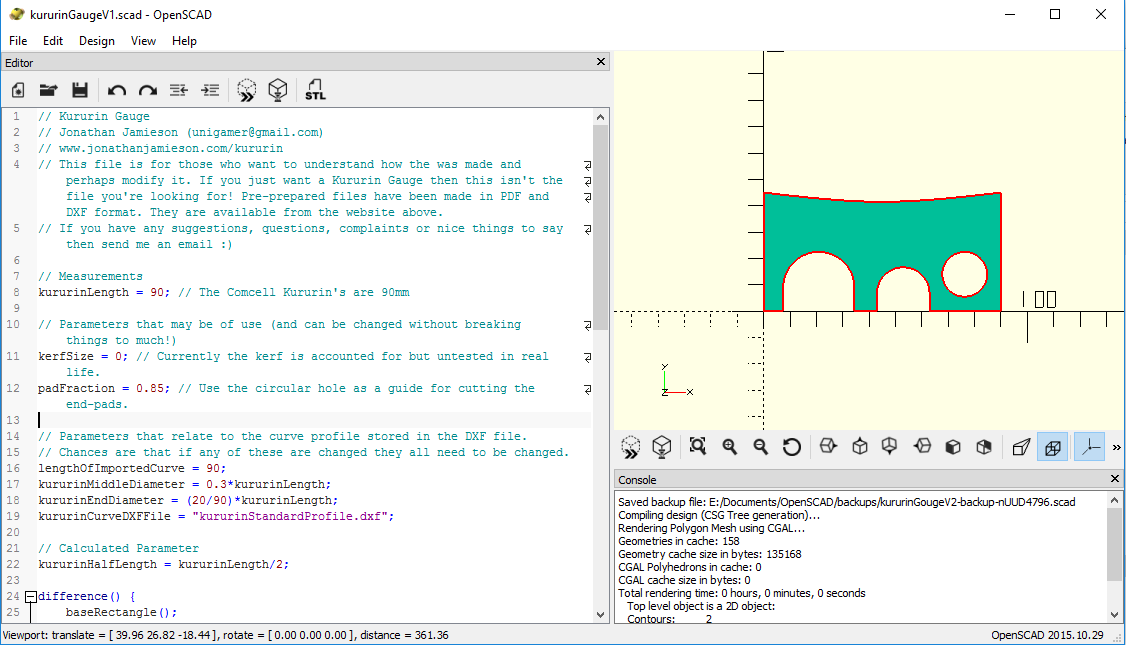Open the View menu
This screenshot has height=645, width=1126.
142,41
